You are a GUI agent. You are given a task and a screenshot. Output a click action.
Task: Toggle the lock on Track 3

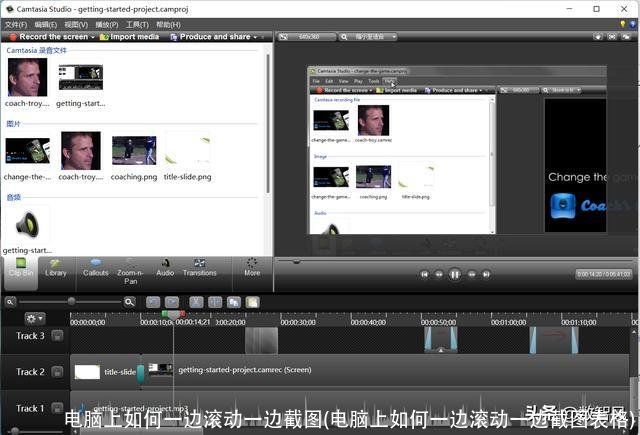click(57, 337)
